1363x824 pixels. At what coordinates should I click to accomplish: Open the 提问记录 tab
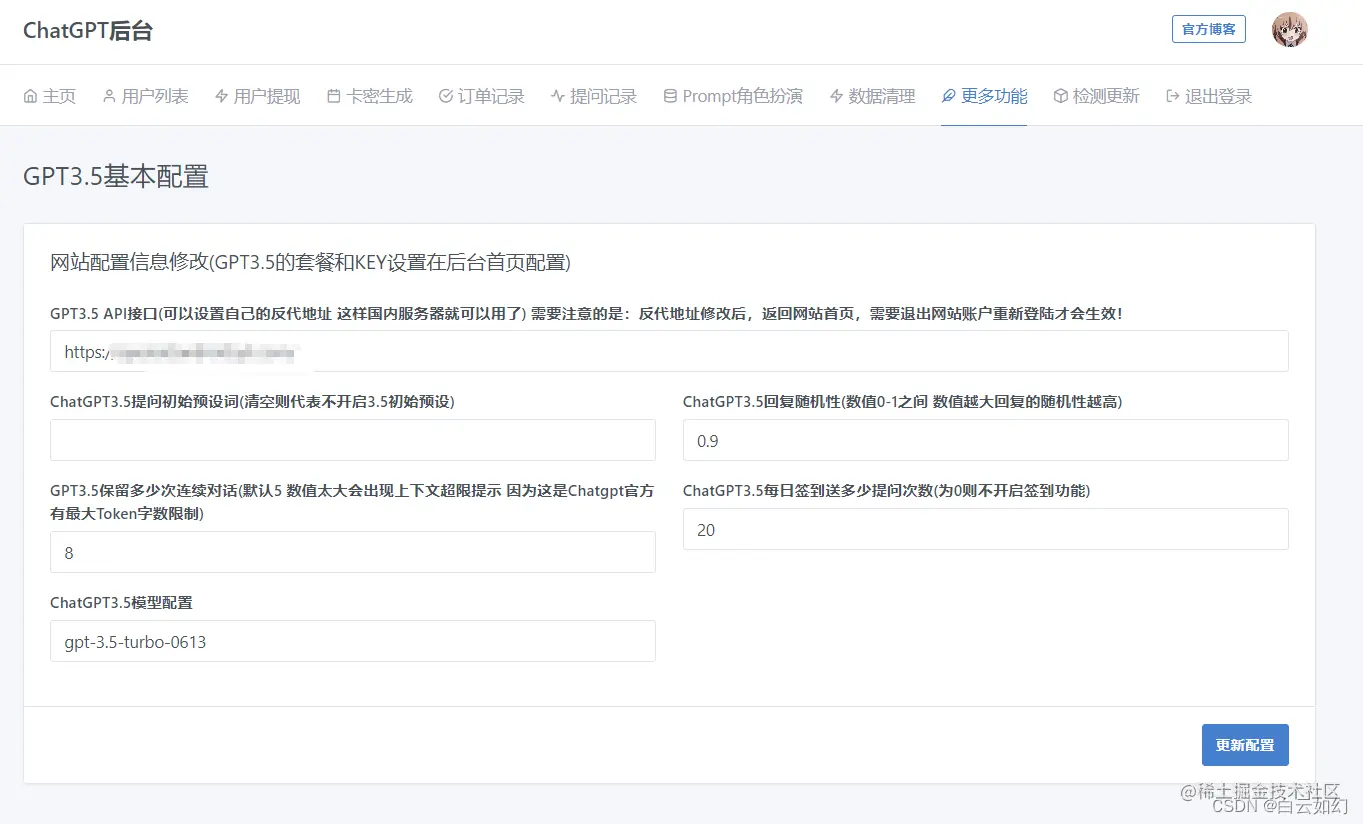coord(594,96)
